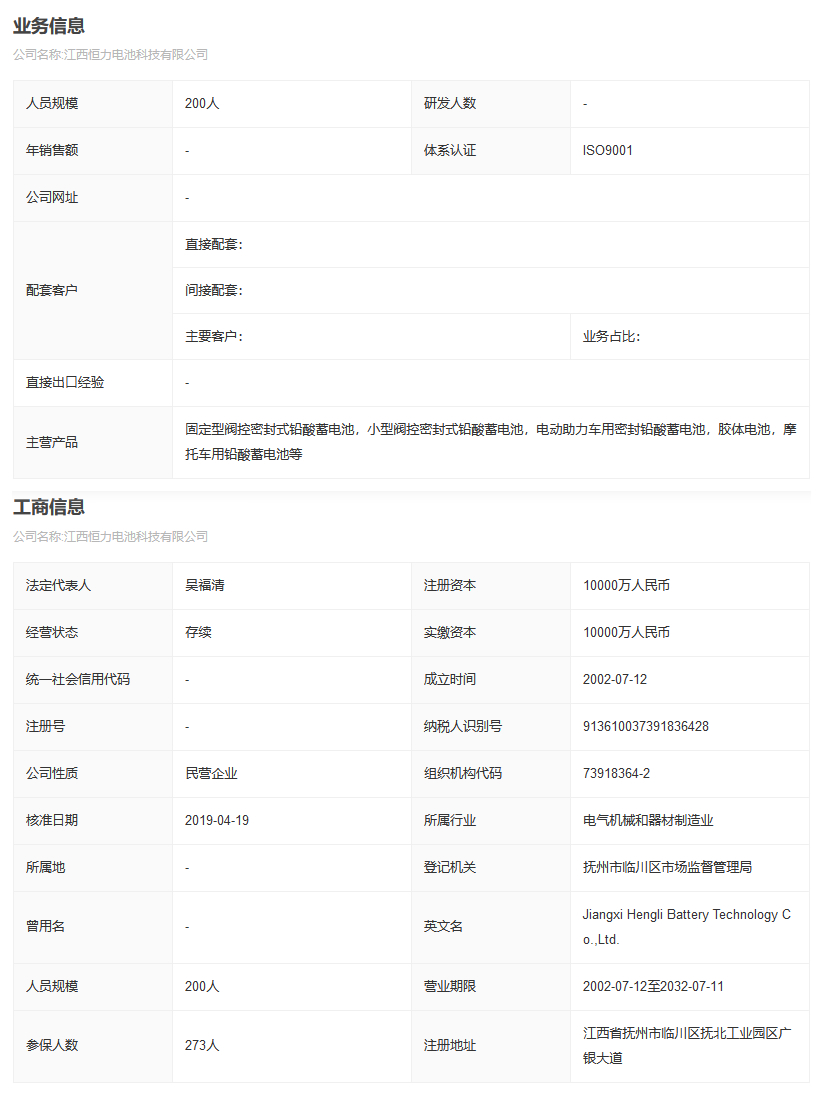Click the 工商信息 section heading
The width and height of the screenshot is (826, 1100).
(48, 507)
